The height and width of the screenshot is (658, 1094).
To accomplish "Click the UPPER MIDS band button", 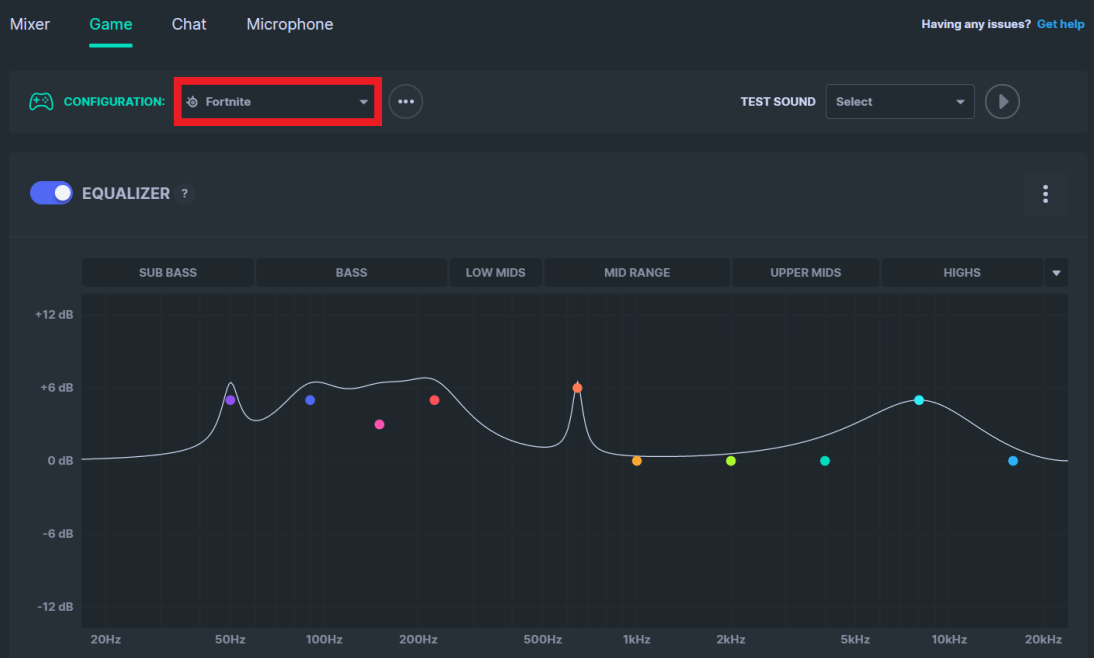I will pyautogui.click(x=805, y=273).
